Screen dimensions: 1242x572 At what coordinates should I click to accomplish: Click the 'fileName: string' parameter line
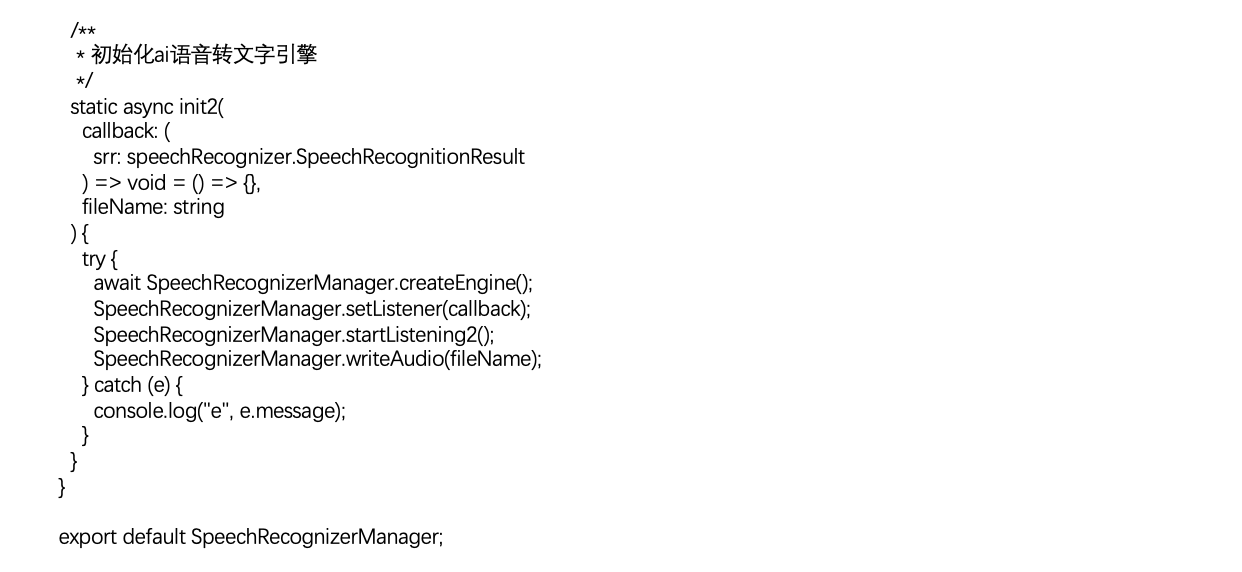(153, 207)
